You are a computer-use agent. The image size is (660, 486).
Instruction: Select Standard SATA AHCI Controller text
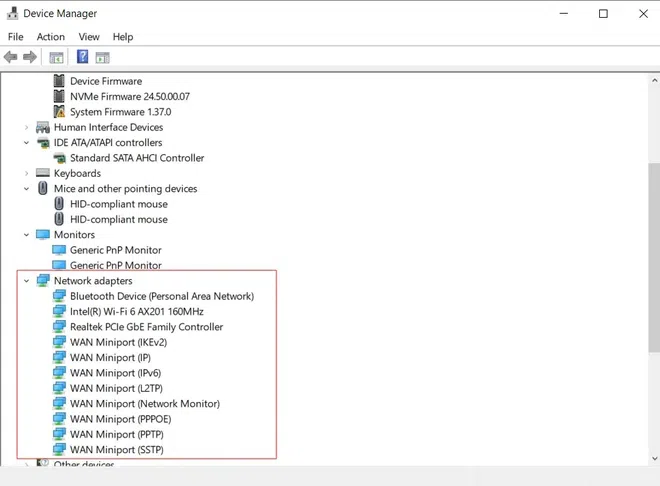[x=137, y=158]
